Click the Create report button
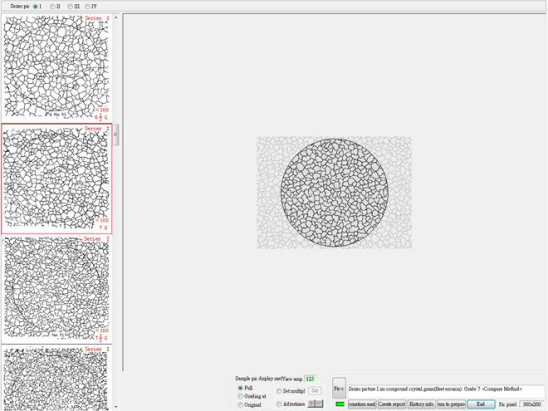 click(392, 404)
